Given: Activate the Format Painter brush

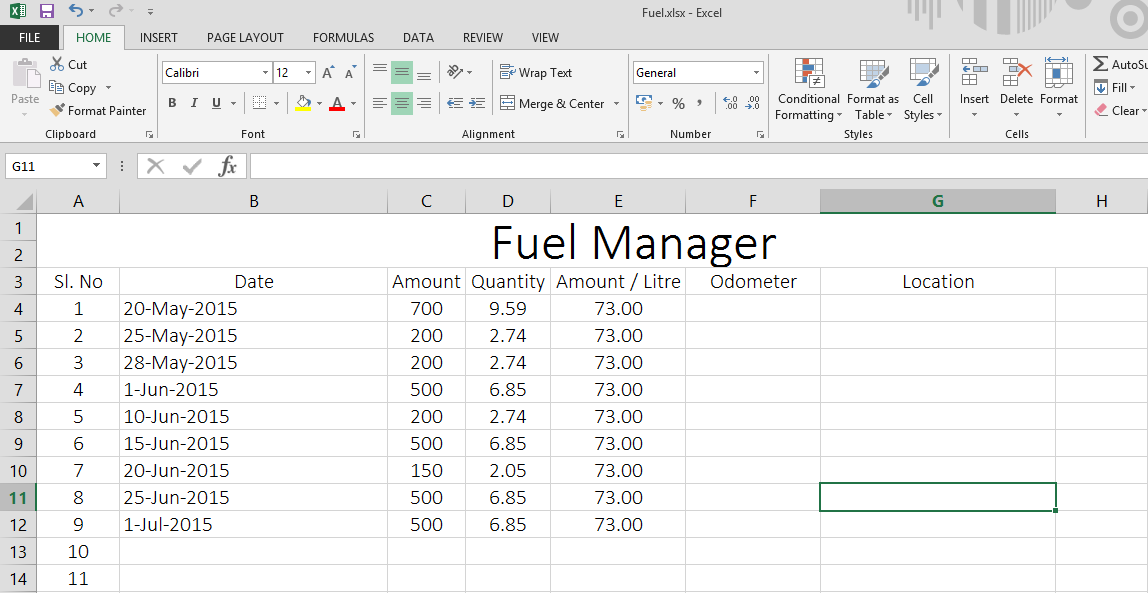Looking at the screenshot, I should pyautogui.click(x=57, y=111).
